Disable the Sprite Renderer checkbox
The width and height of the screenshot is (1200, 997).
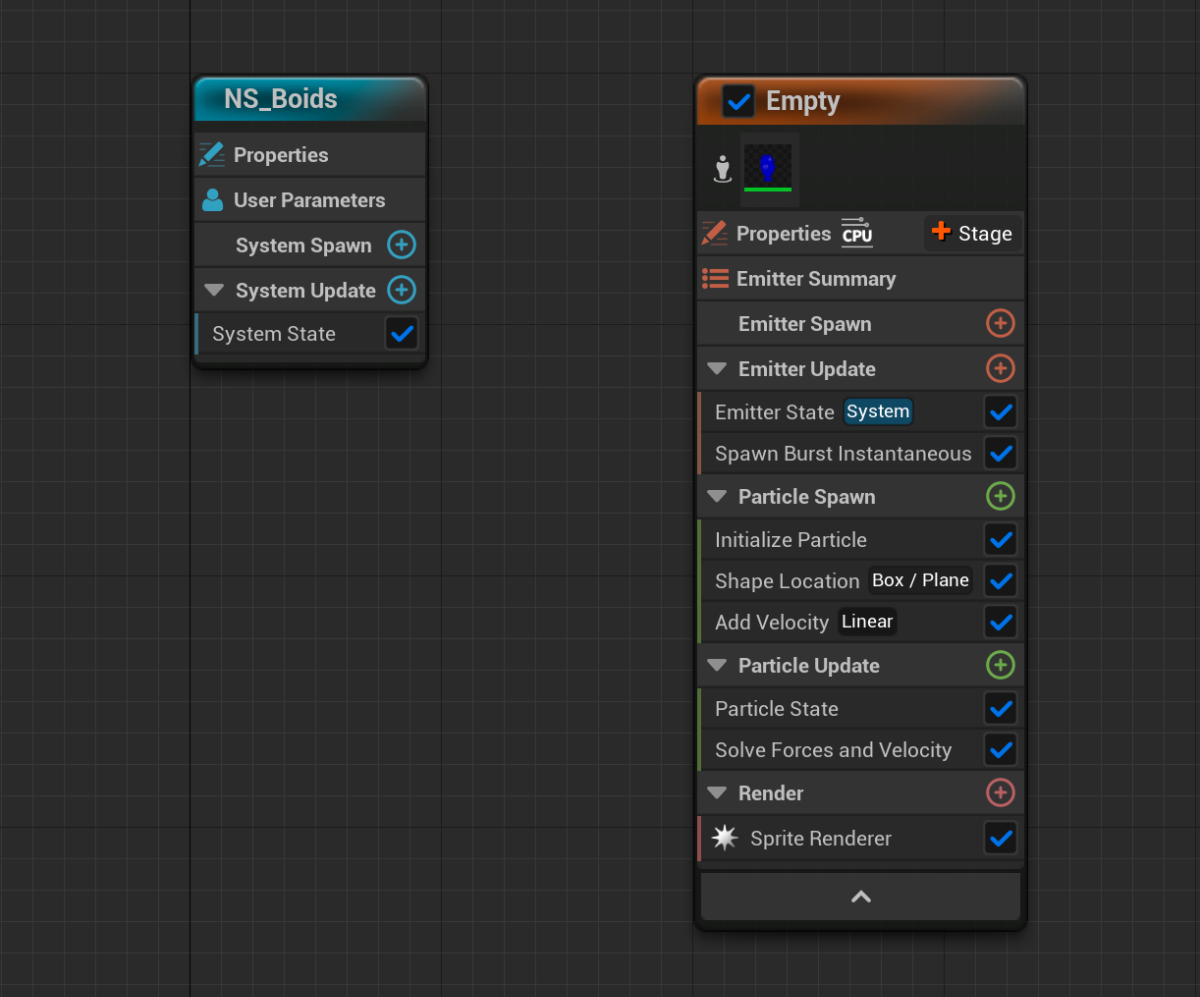[x=1000, y=838]
